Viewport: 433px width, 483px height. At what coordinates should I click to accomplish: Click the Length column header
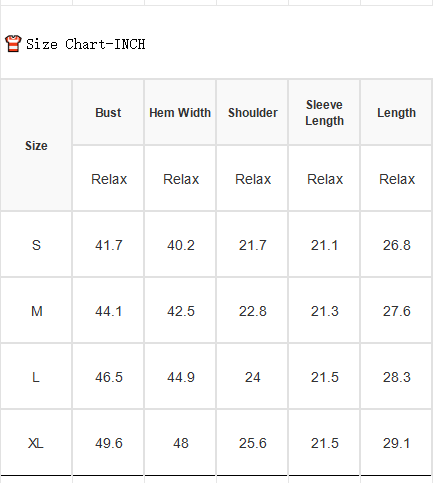pyautogui.click(x=396, y=113)
